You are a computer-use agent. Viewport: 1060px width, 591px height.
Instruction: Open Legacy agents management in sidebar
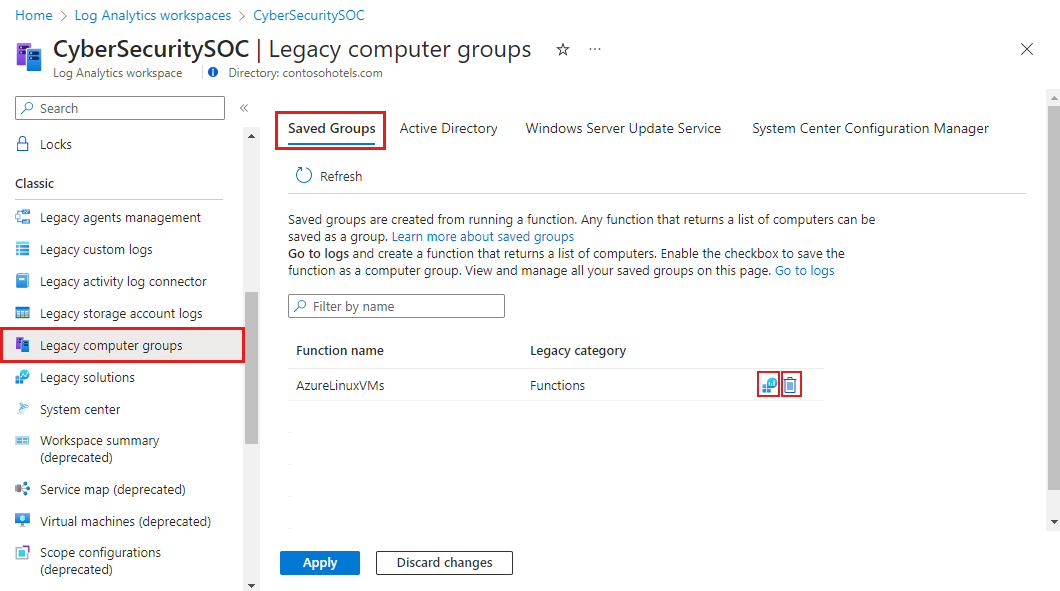pyautogui.click(x=120, y=217)
